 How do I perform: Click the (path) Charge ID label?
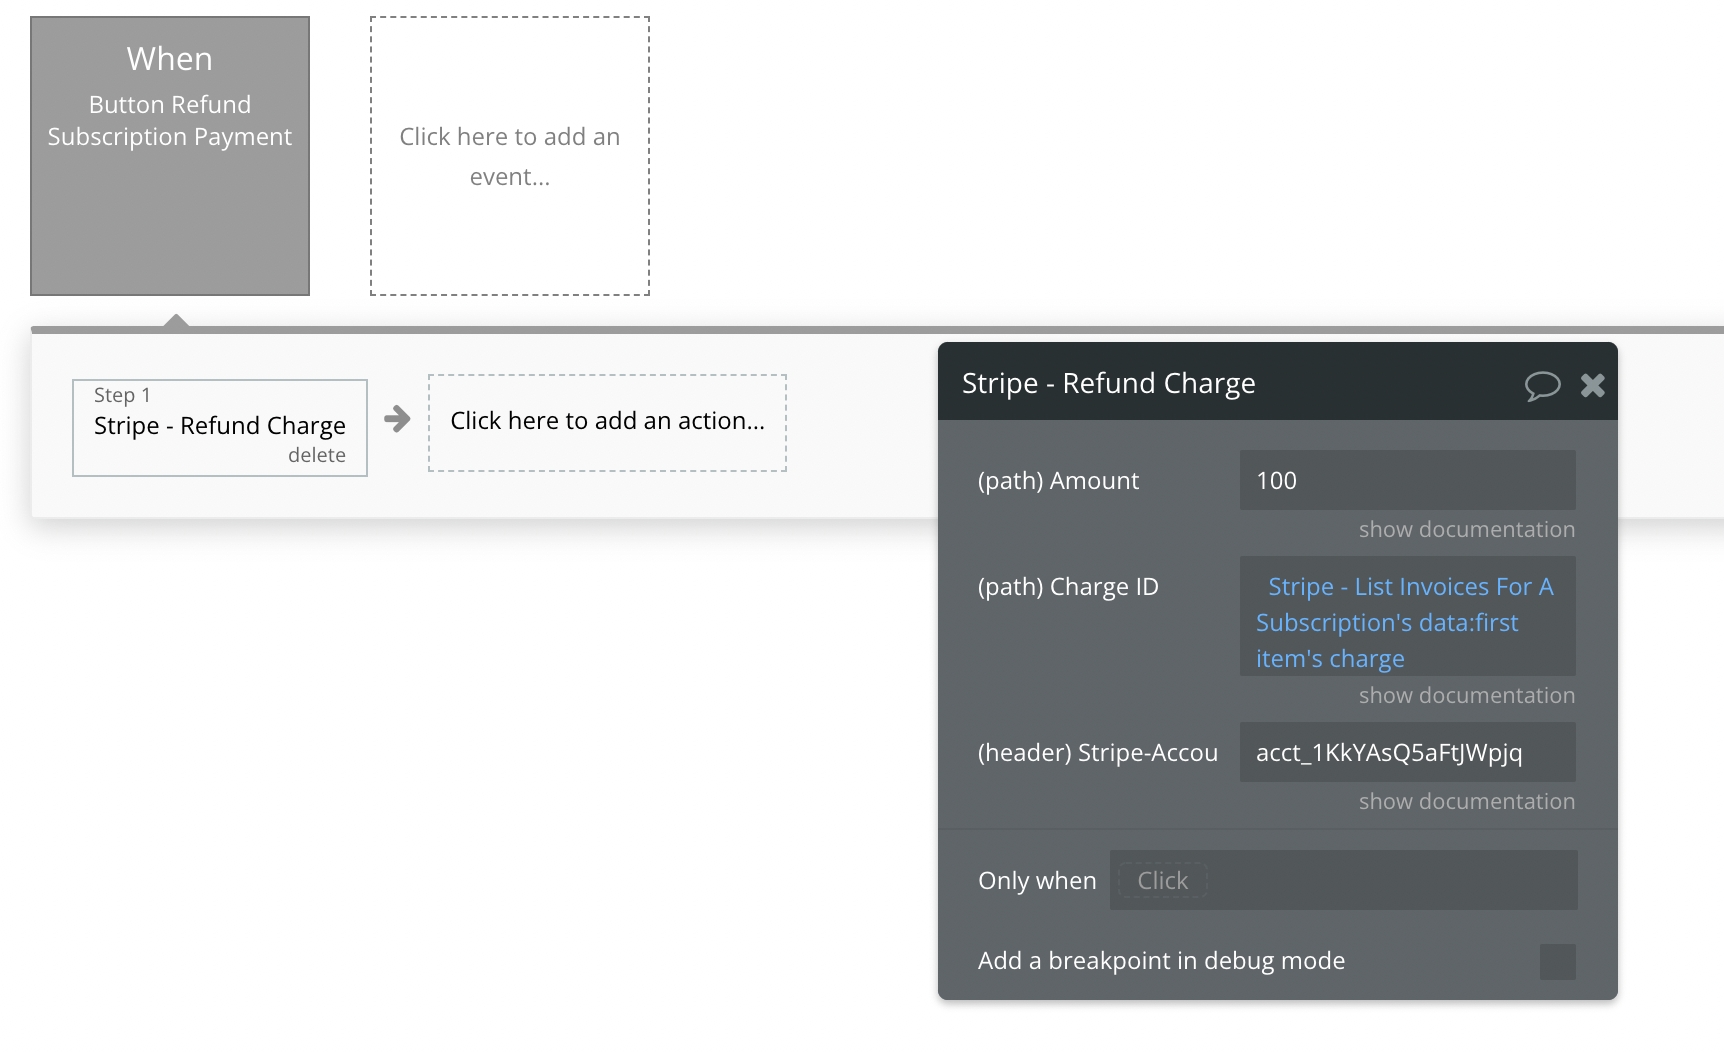[1068, 587]
